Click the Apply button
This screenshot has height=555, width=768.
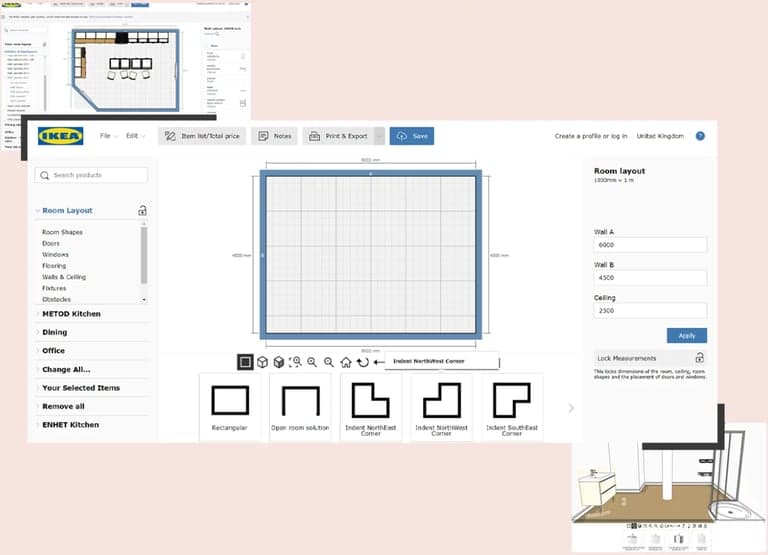(x=687, y=336)
